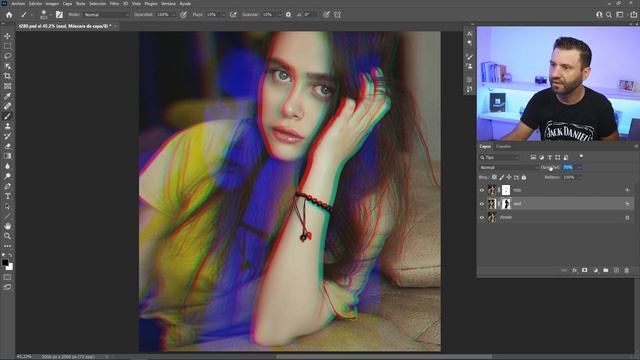The height and width of the screenshot is (360, 640).
Task: Select the Pen tool
Action: click(7, 186)
